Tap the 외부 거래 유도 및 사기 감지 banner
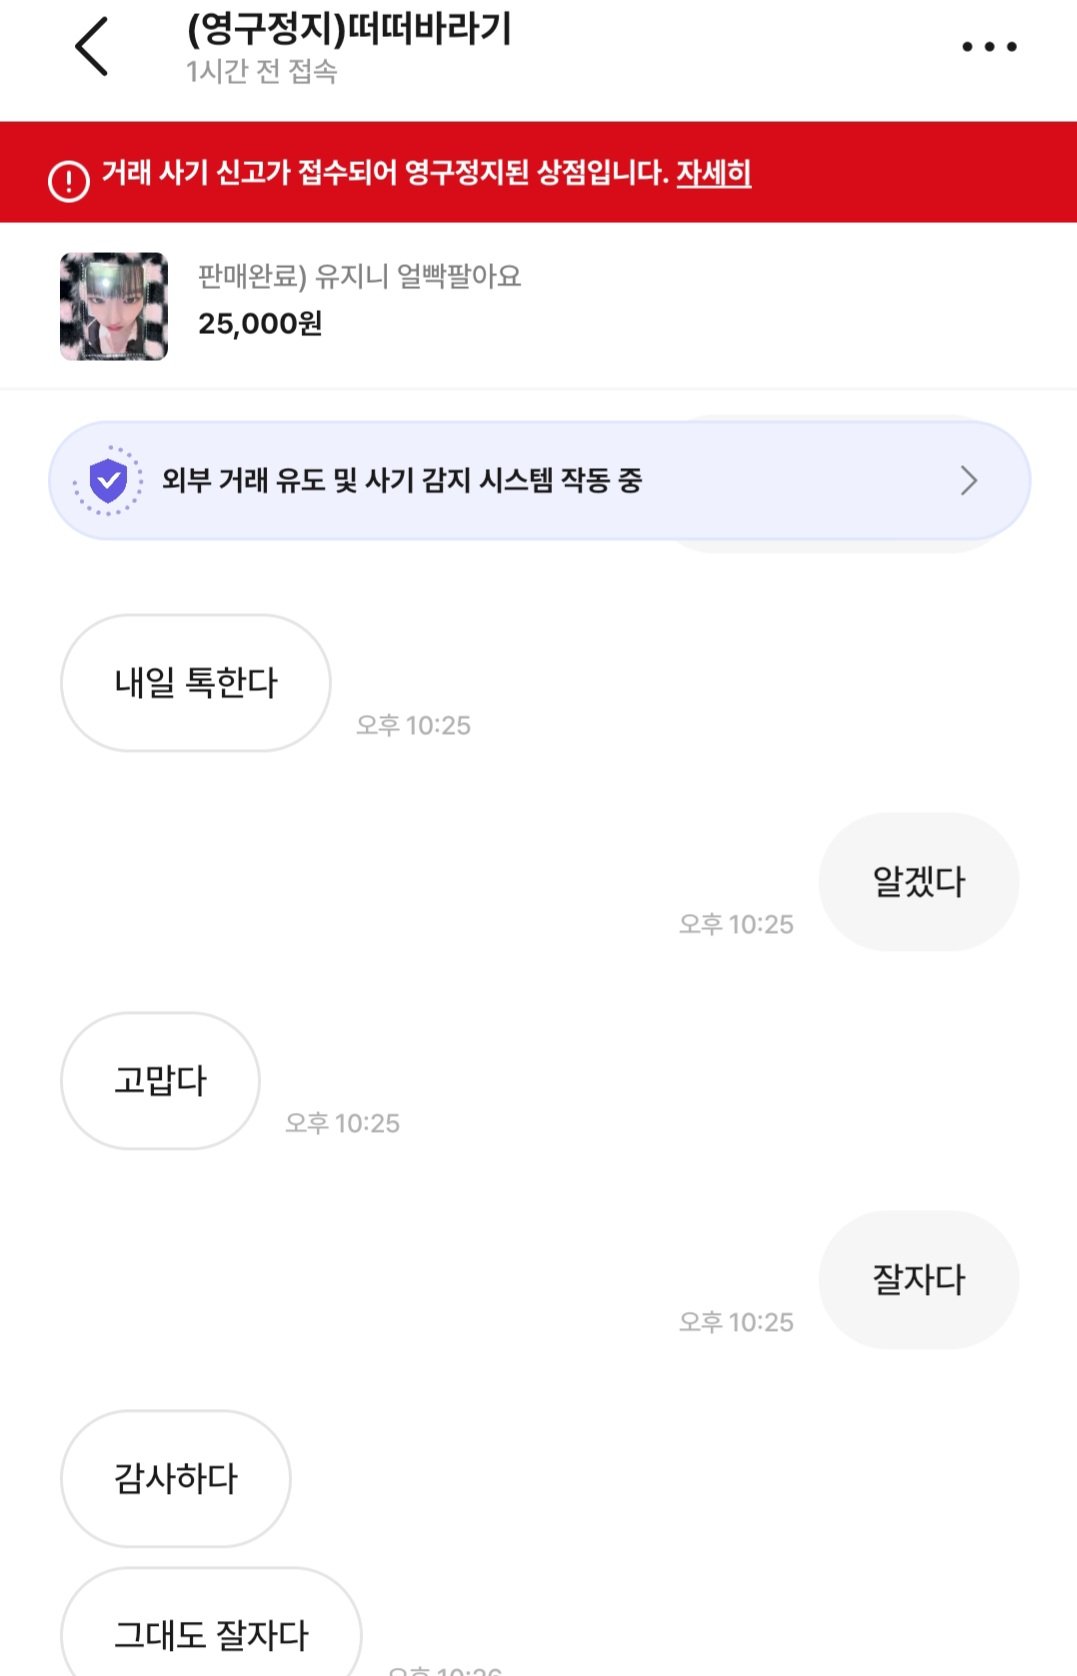 point(539,480)
